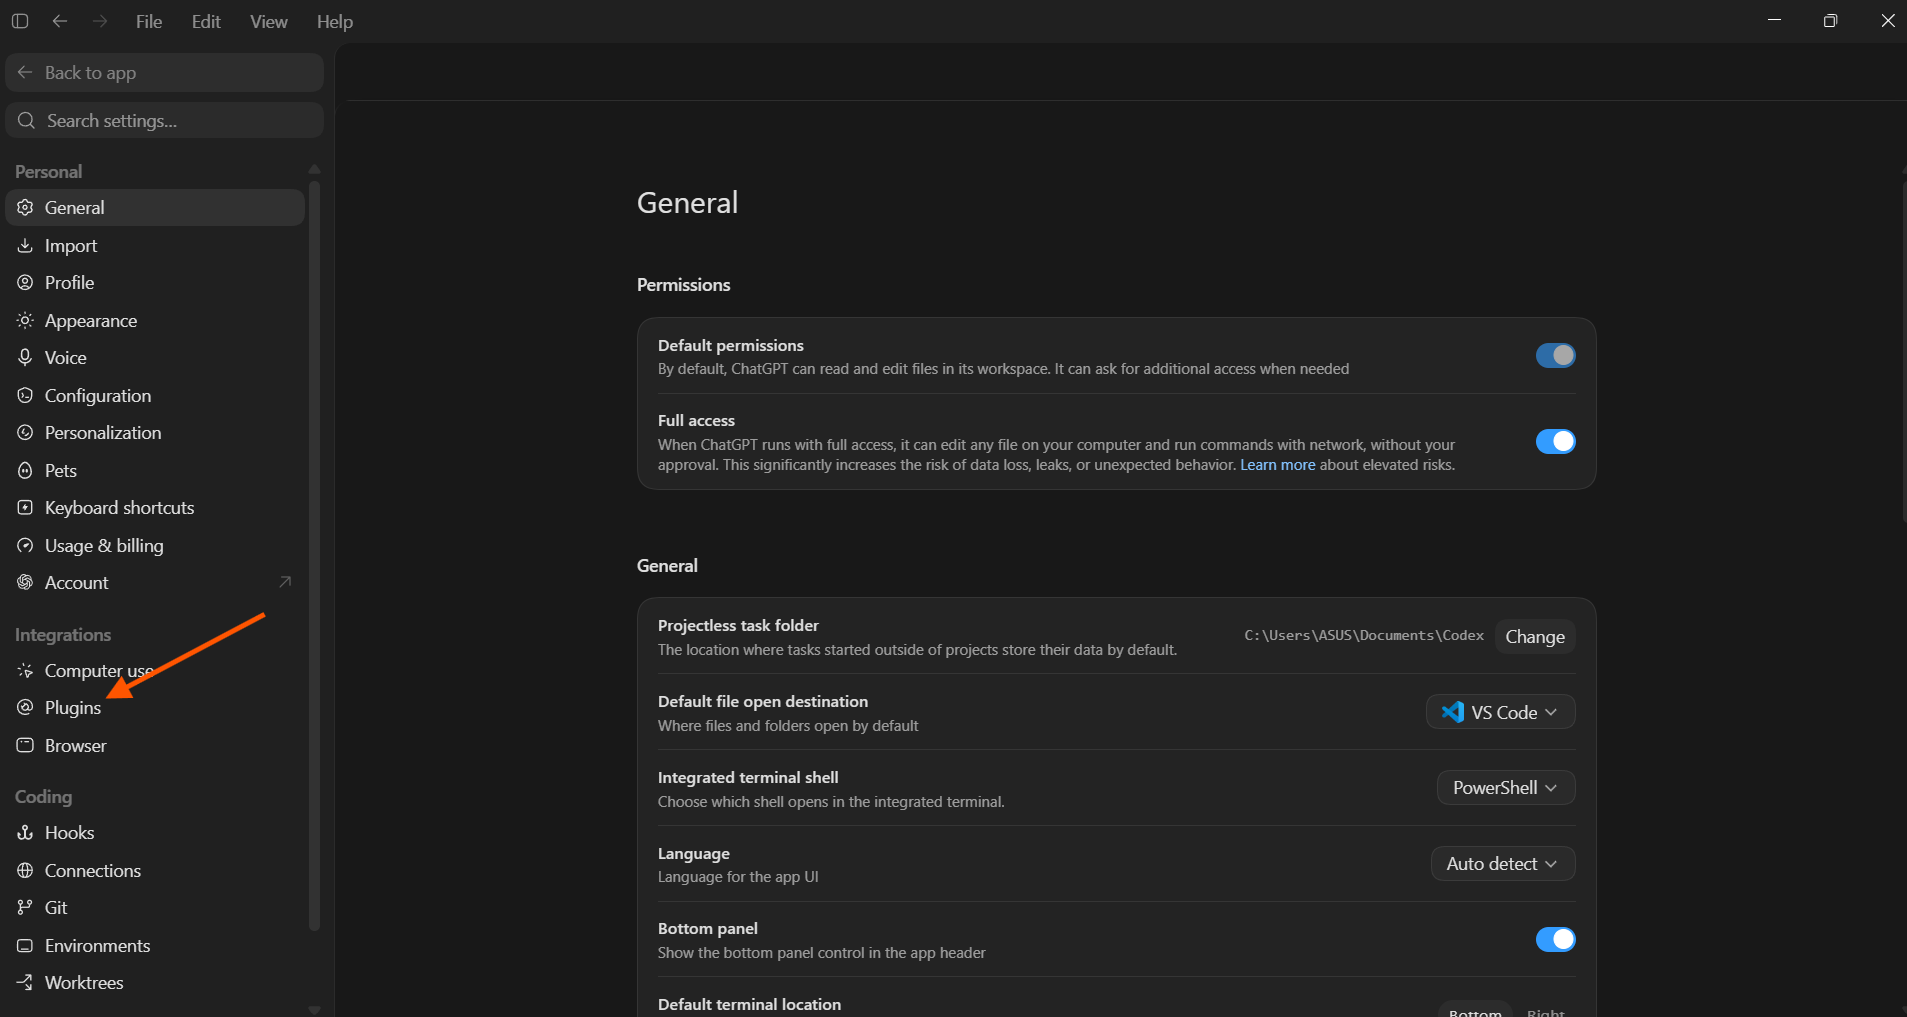Viewport: 1907px width, 1017px height.
Task: Open the Hooks anchor icon
Action: pyautogui.click(x=26, y=833)
